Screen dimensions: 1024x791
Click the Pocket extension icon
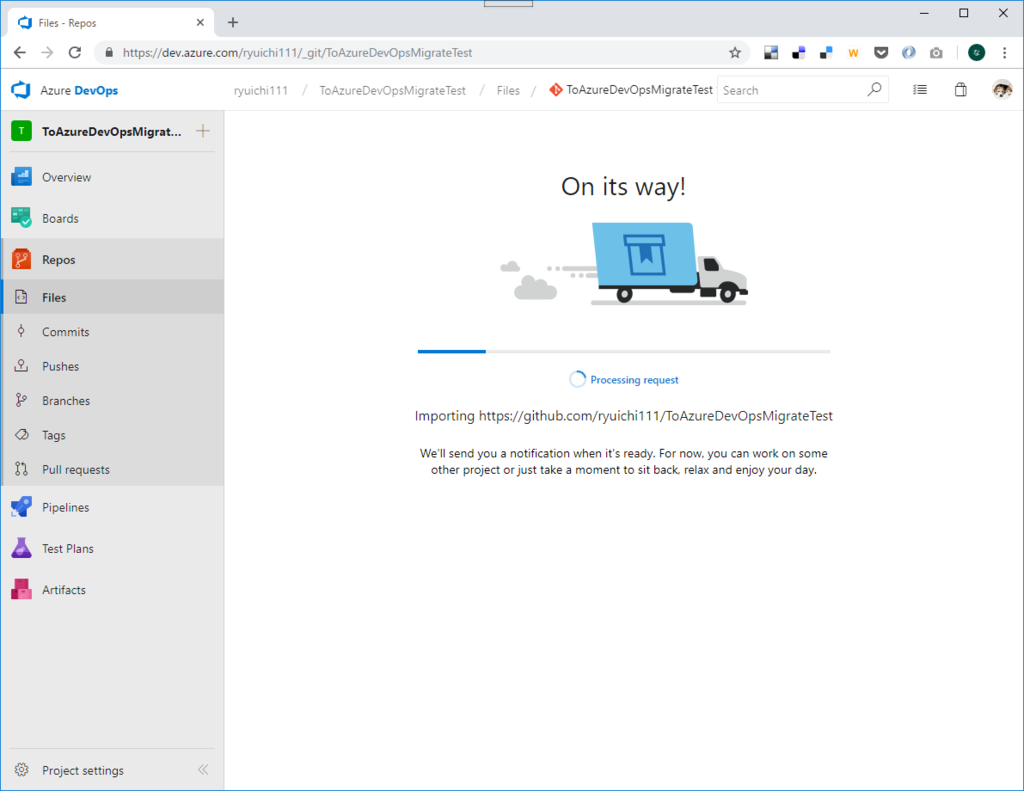tap(881, 52)
